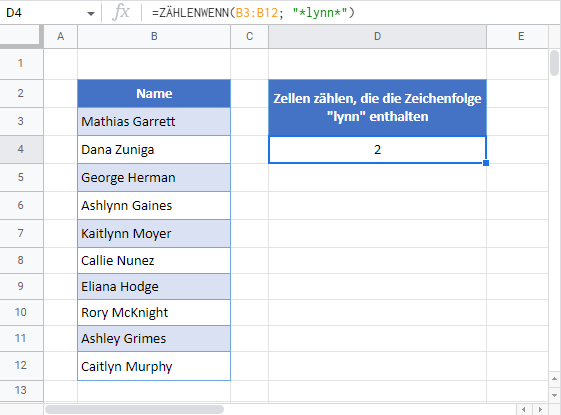
Task: Open the Name box dropdown arrow
Action: click(x=91, y=14)
